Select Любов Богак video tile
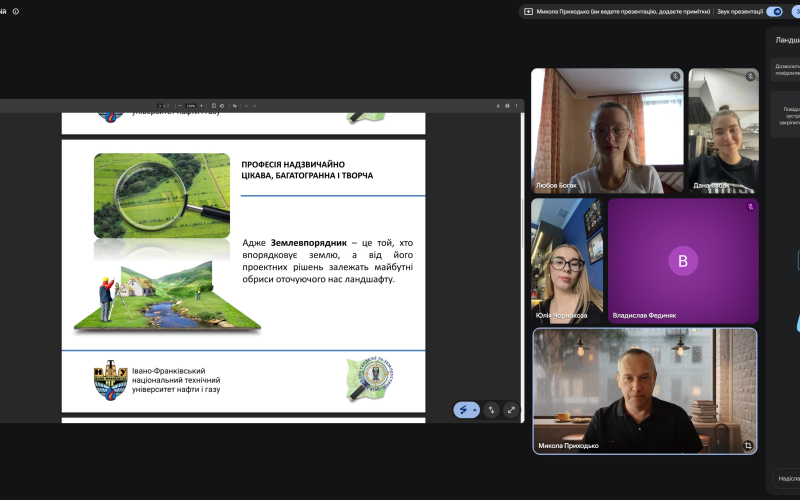Image resolution: width=800 pixels, height=500 pixels. [x=607, y=131]
